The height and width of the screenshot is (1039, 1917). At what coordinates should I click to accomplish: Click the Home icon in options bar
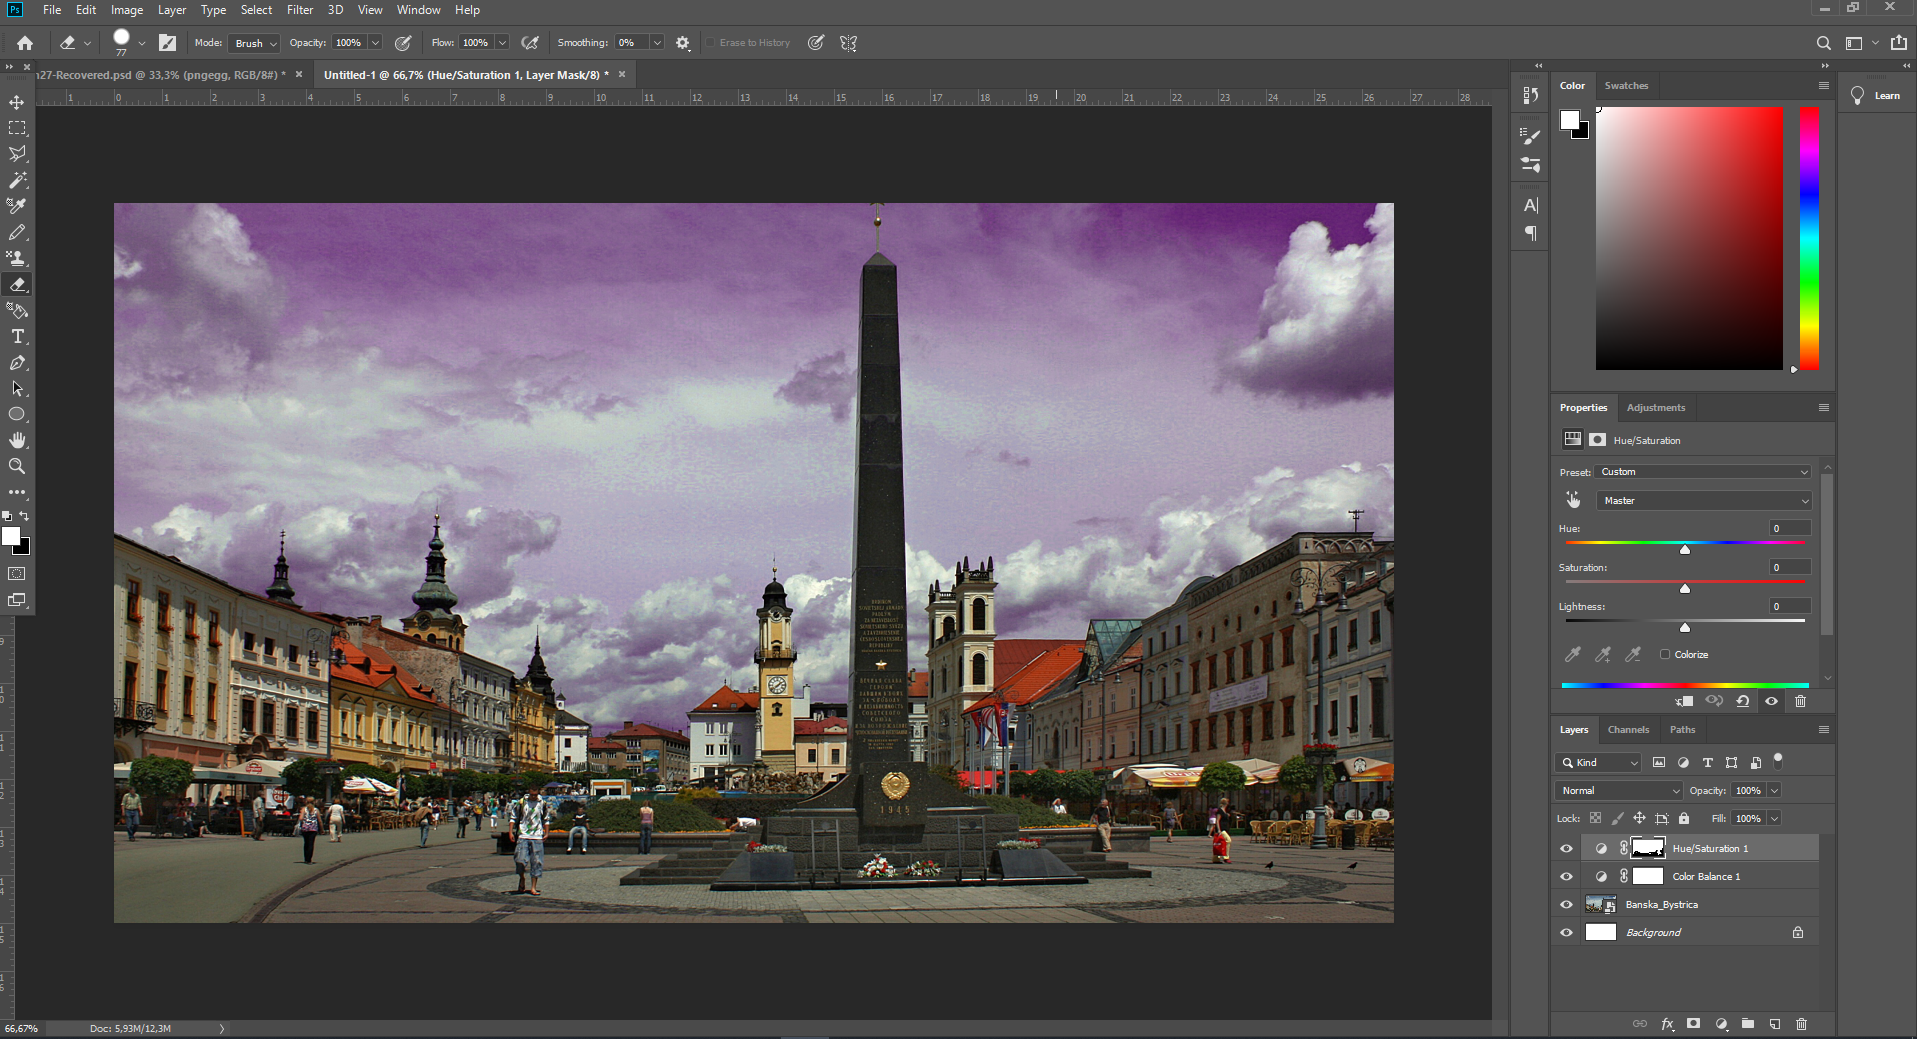pyautogui.click(x=25, y=43)
